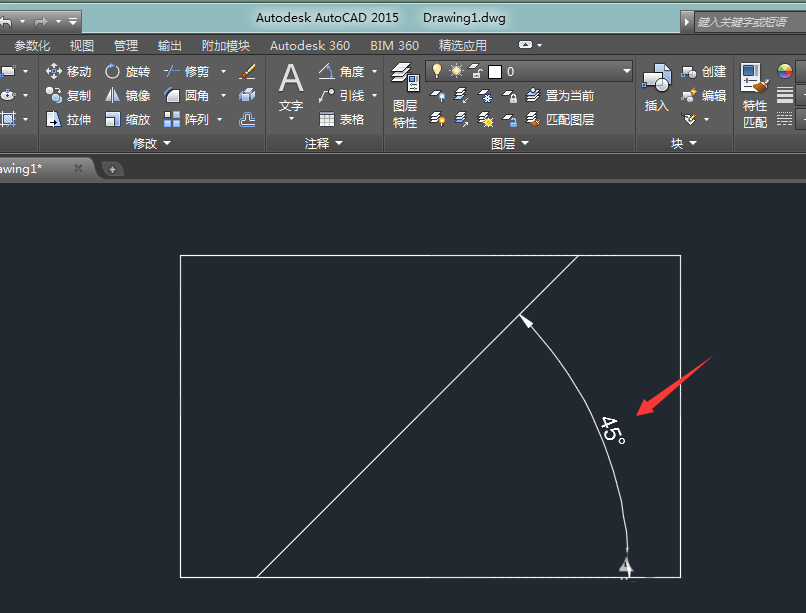Open the Fillet (圆角) tool
Screen dimensions: 806x613
click(193, 95)
